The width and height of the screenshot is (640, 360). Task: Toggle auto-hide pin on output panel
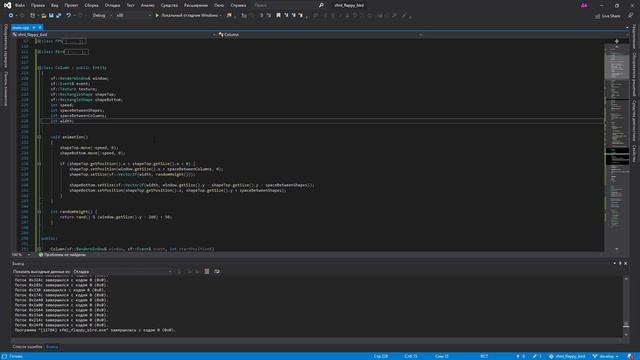[x=620, y=264]
